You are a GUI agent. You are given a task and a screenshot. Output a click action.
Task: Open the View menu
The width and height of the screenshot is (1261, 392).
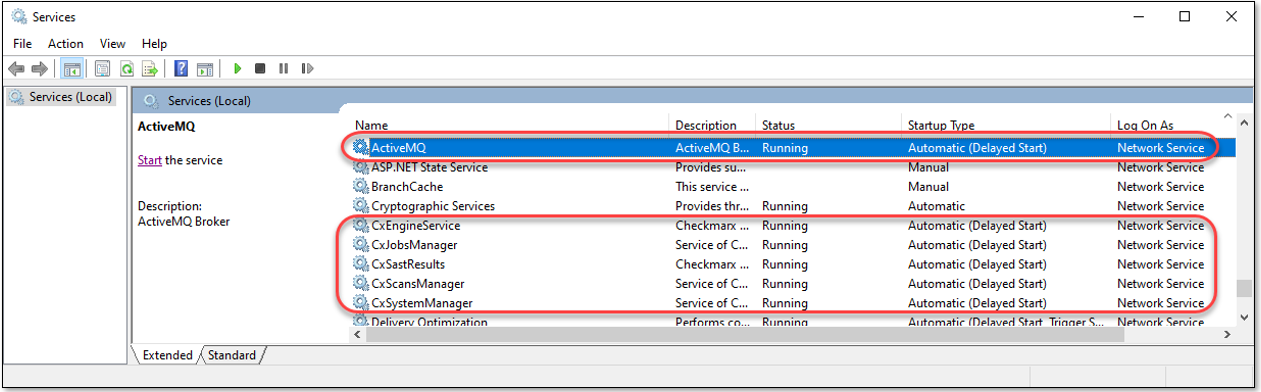tap(112, 44)
